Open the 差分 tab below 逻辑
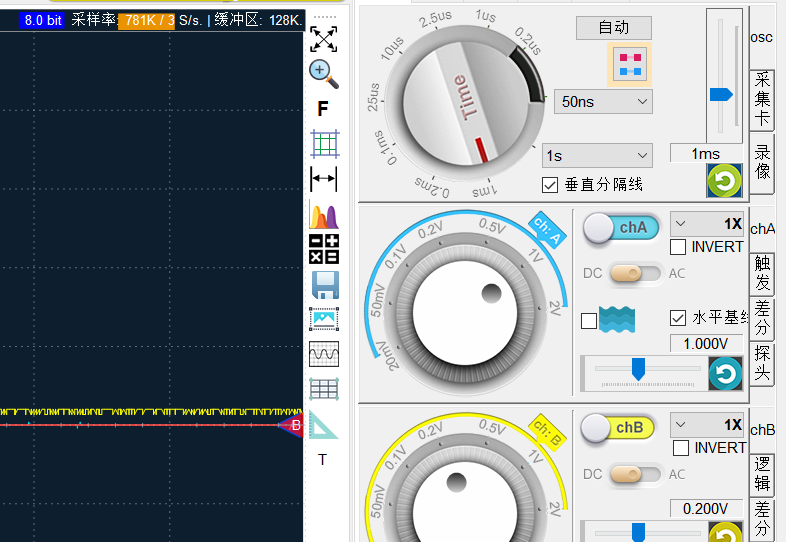 [x=762, y=518]
